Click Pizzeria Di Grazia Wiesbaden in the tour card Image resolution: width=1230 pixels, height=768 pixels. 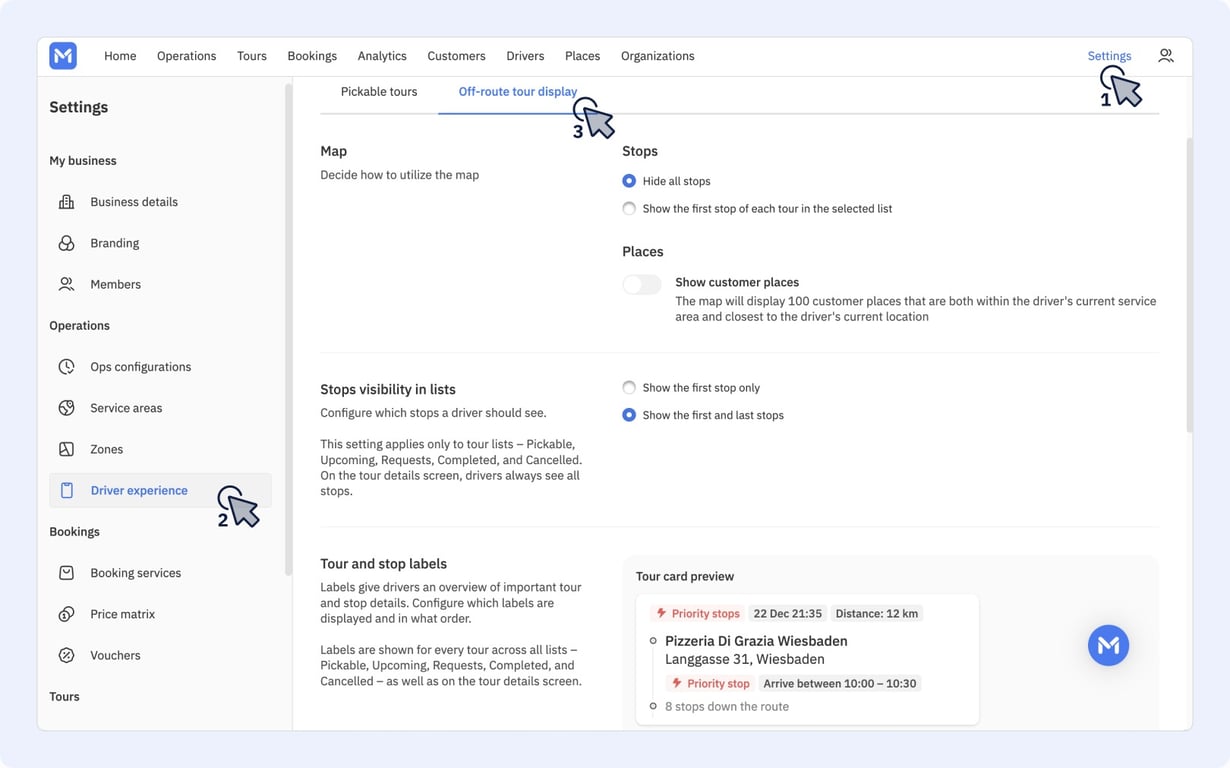756,641
